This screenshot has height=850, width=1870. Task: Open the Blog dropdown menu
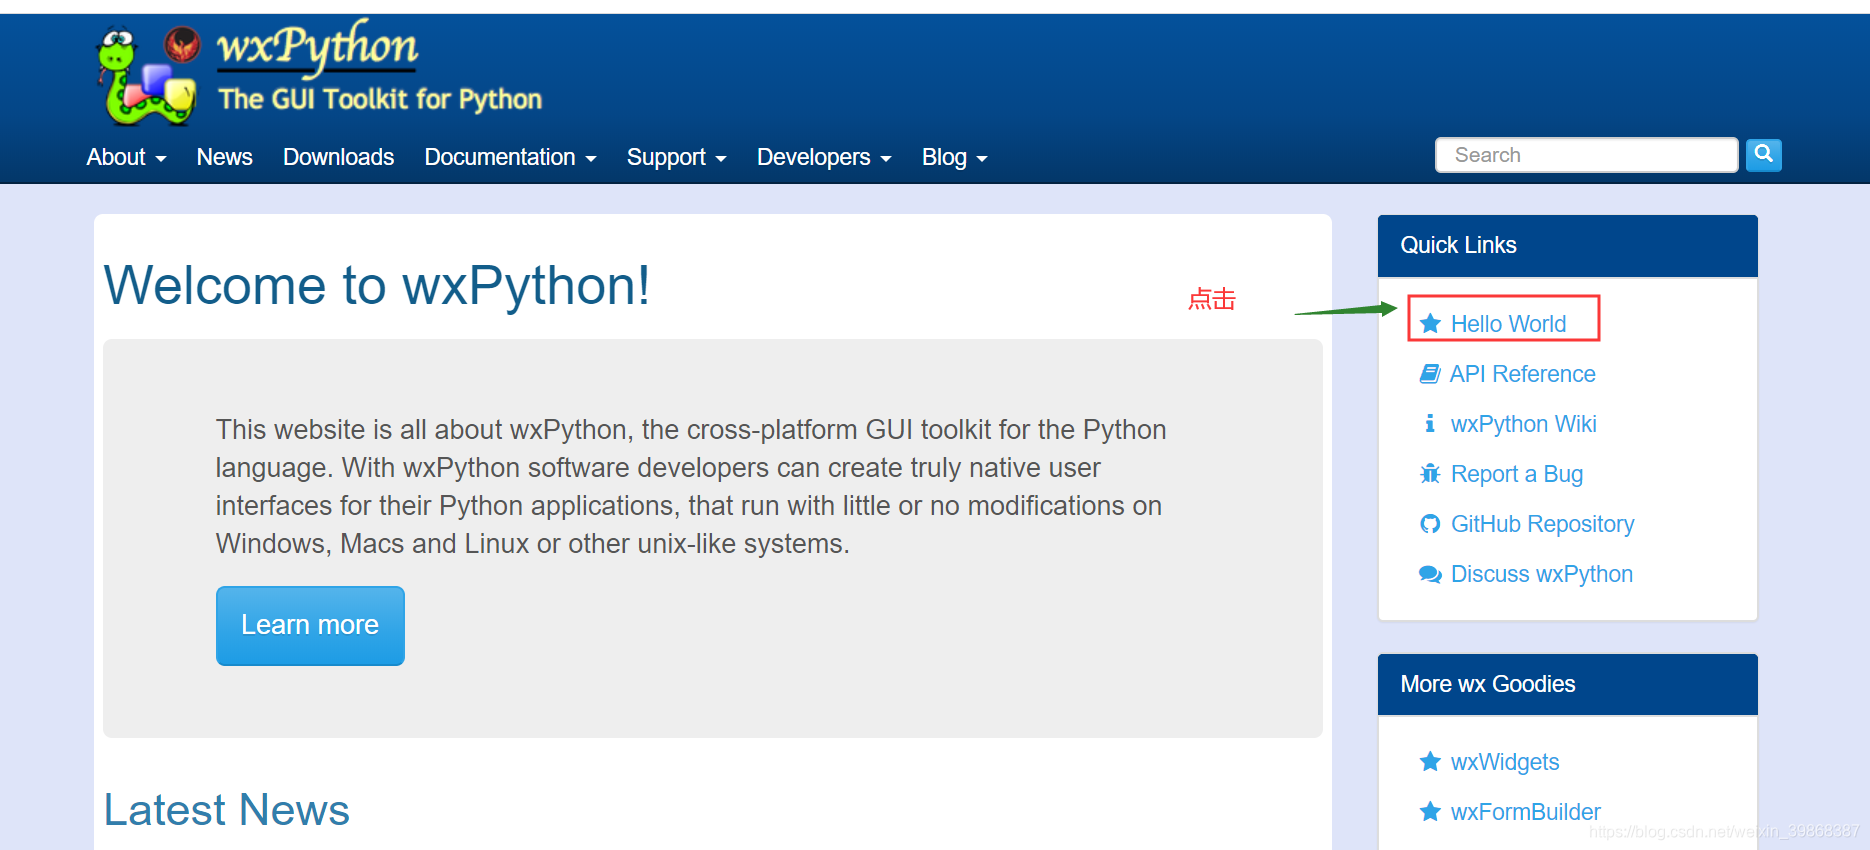pyautogui.click(x=954, y=157)
